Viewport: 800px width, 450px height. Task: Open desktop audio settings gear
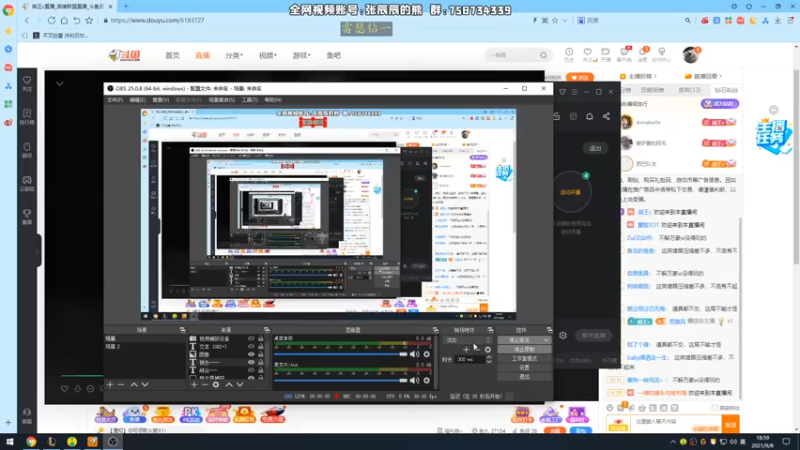coord(427,354)
